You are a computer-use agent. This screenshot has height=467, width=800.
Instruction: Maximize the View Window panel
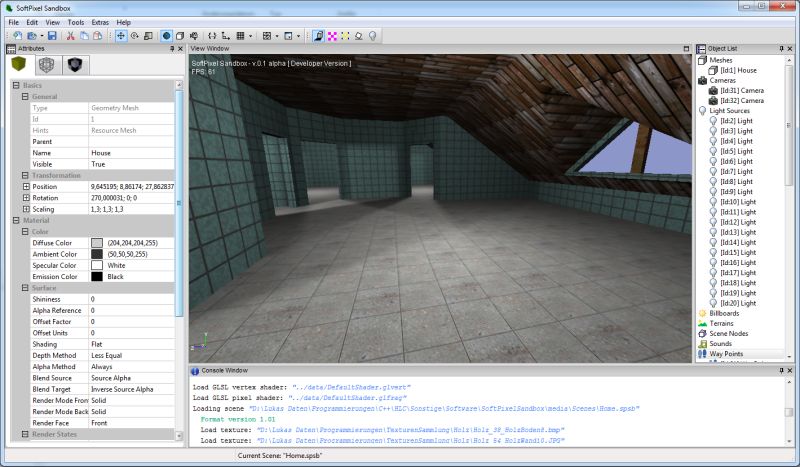click(x=686, y=48)
